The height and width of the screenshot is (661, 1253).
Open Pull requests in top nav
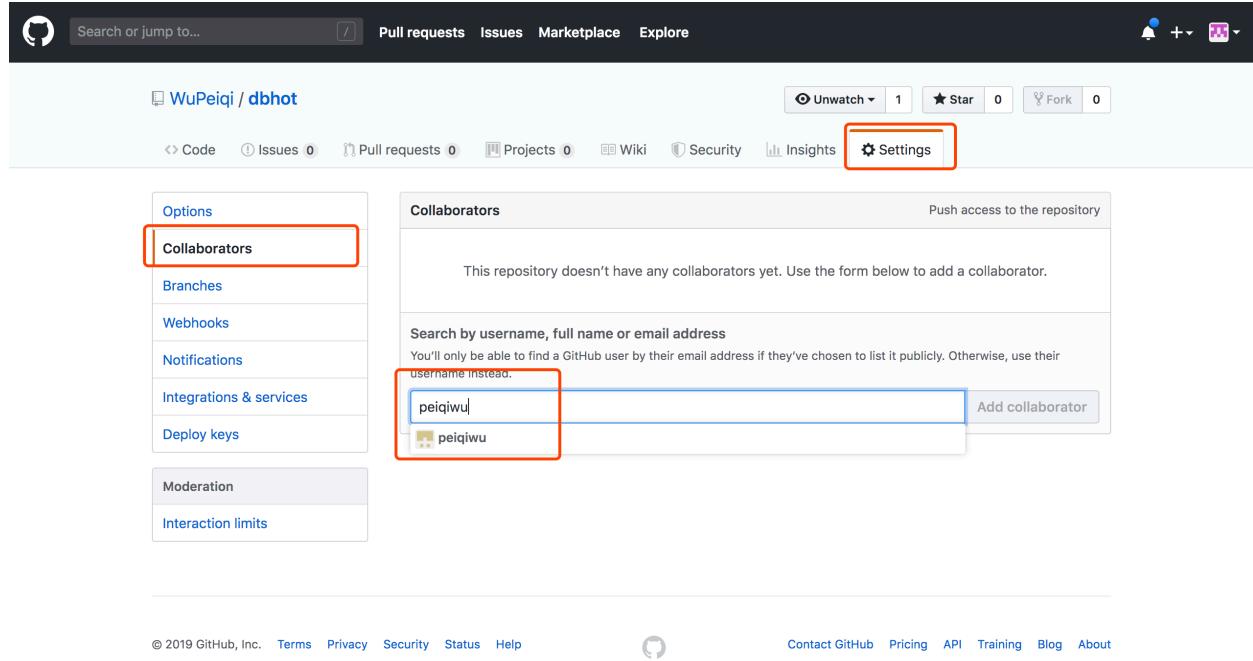(x=421, y=32)
